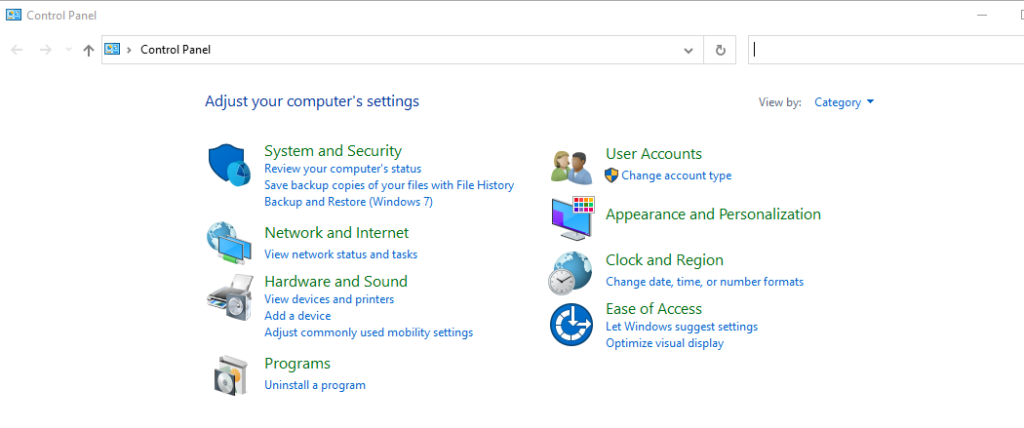Screen dimensions: 1024x428
Task: Open the User Accounts people icon
Action: 571,167
